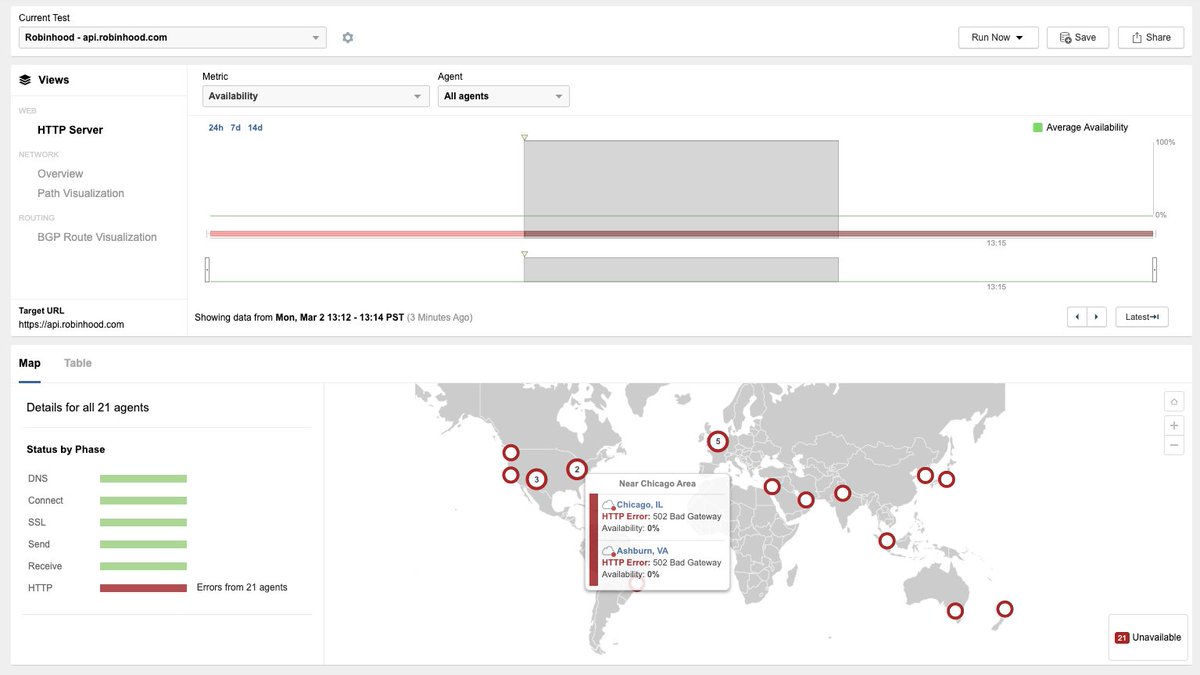Click the right handle of timeline range slider

point(1155,270)
